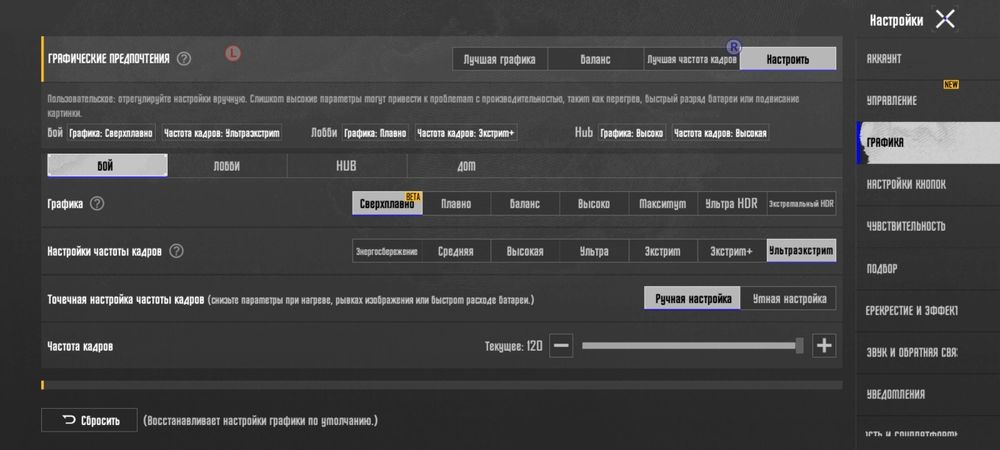Set graphics quality to Баланс

[x=525, y=204]
